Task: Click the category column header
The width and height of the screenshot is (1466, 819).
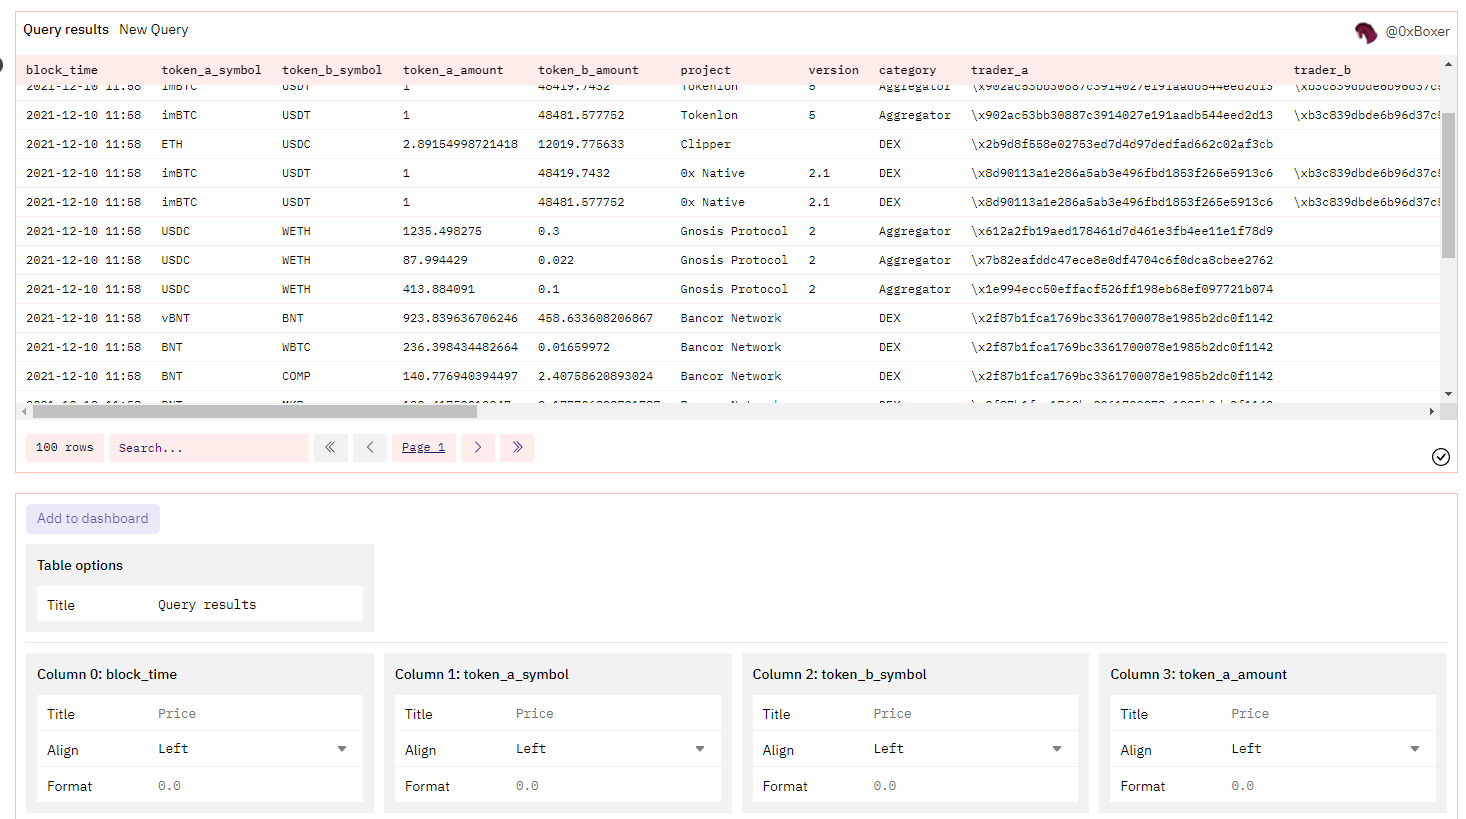Action: 908,70
